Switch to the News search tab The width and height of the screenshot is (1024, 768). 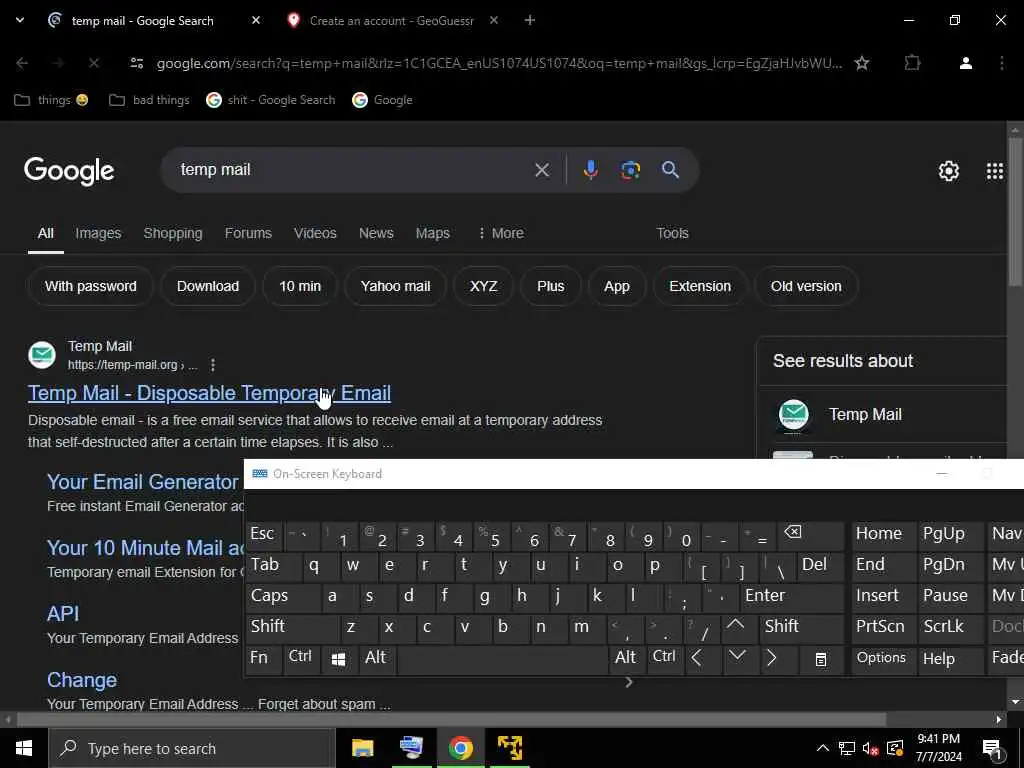coord(376,233)
